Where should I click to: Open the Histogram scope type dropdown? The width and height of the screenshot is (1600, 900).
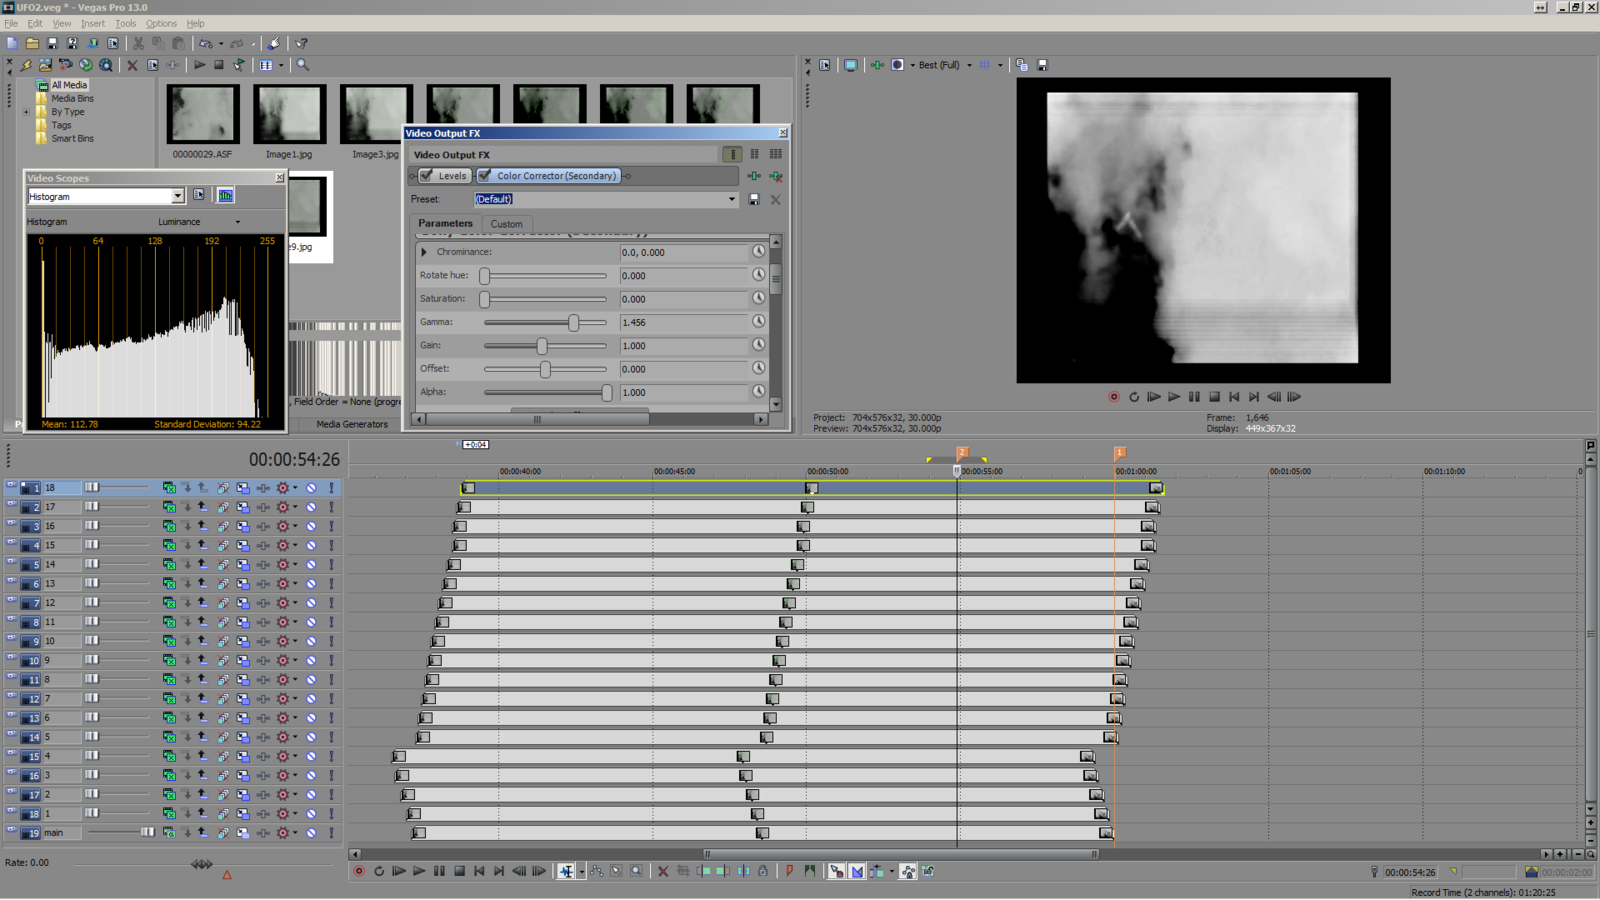click(x=177, y=197)
